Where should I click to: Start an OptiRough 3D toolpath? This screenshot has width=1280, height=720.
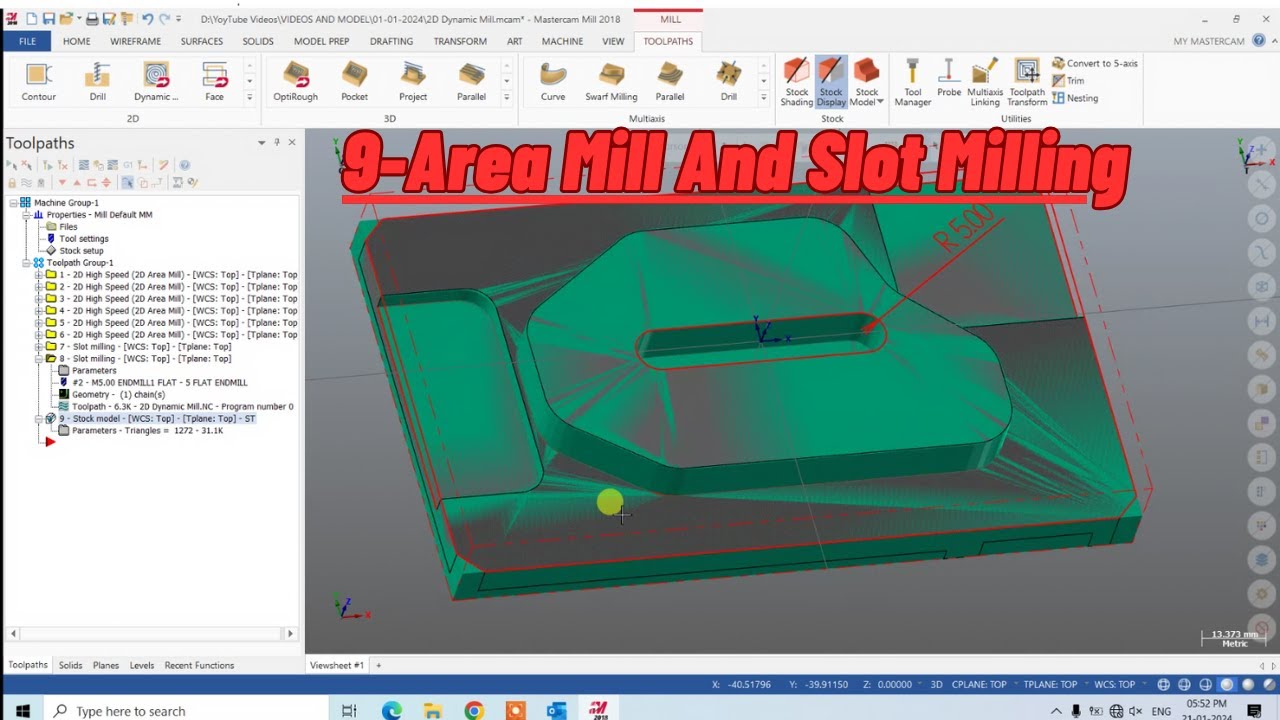tap(295, 81)
